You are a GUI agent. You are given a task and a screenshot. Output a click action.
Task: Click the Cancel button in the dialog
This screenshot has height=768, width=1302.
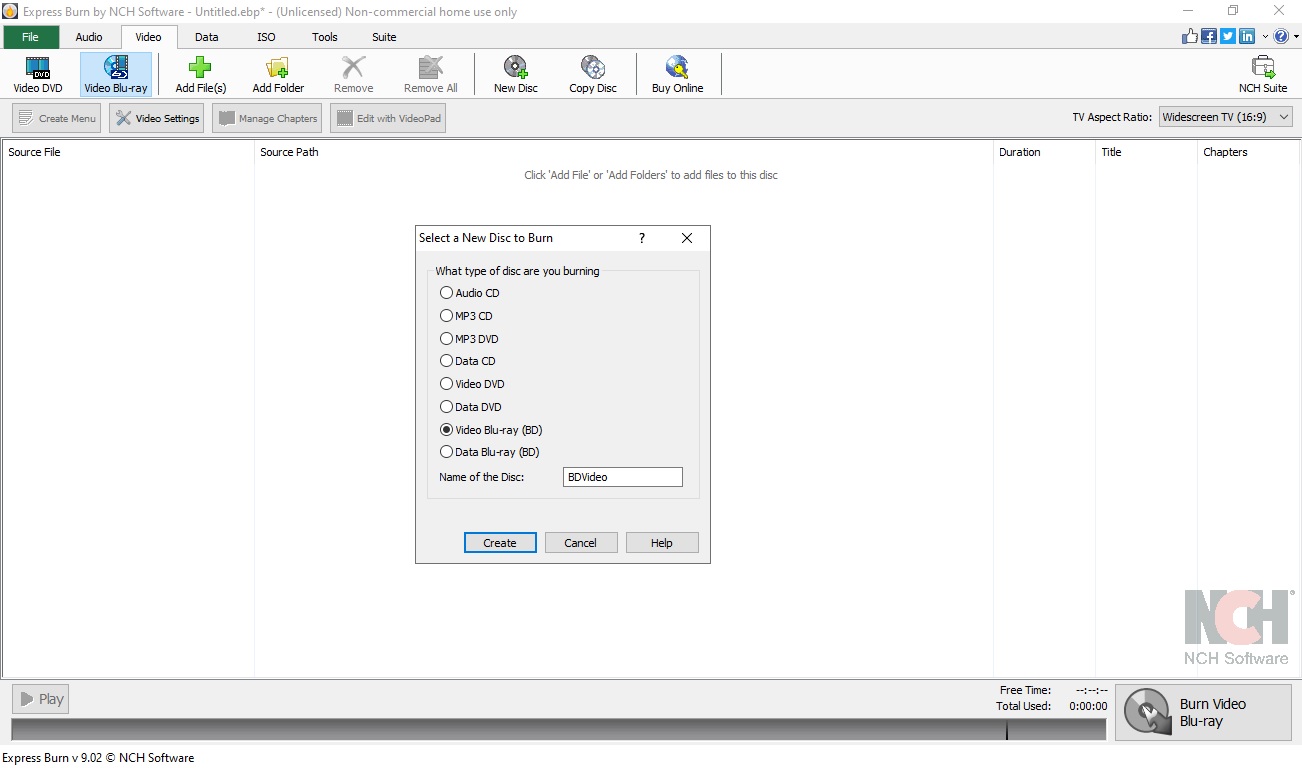(x=580, y=543)
